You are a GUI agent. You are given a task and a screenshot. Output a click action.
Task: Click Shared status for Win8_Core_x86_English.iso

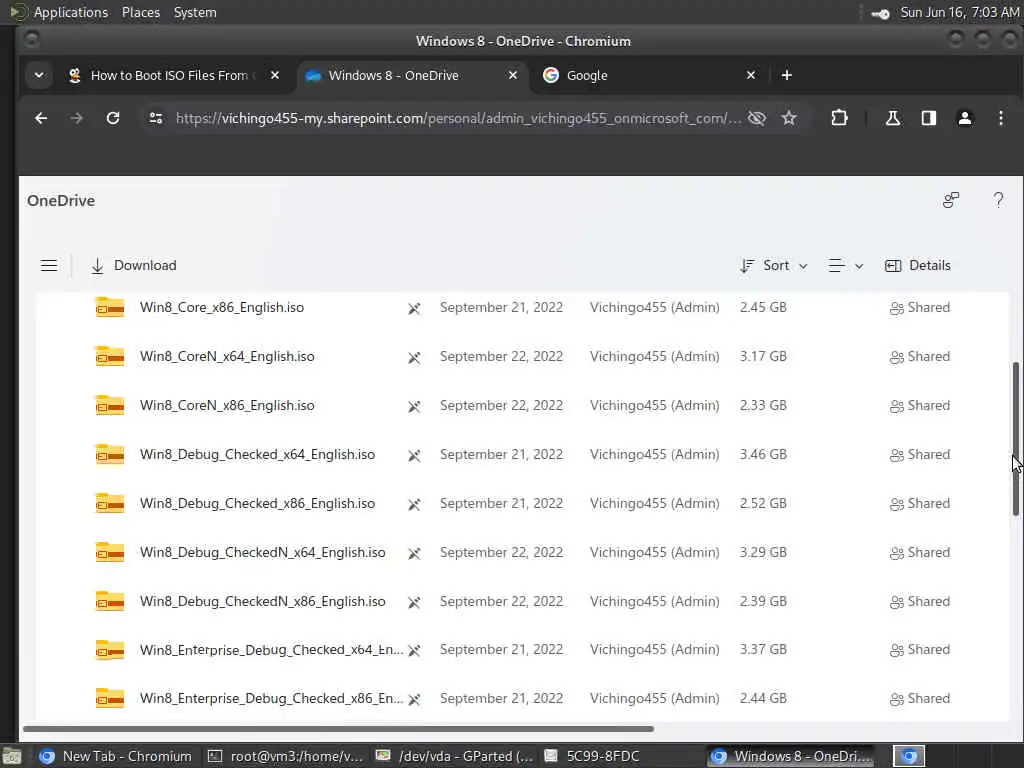click(920, 308)
